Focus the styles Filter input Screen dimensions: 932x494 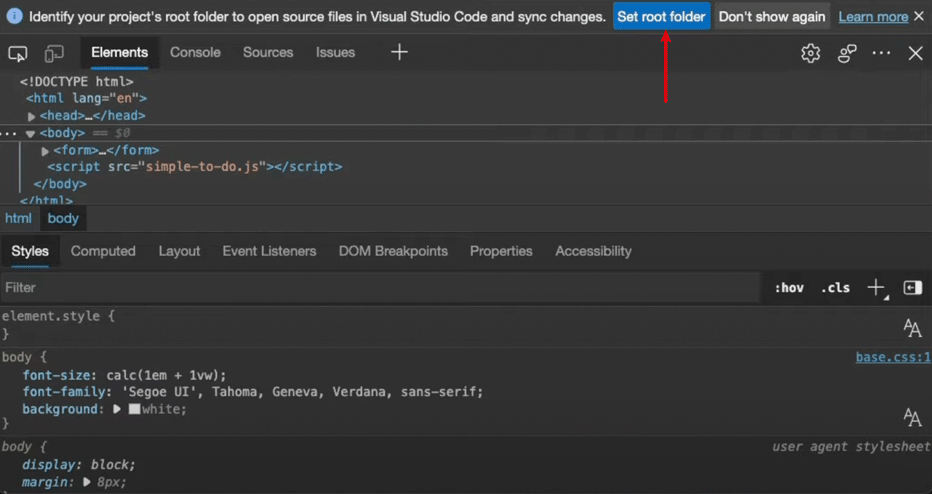(x=380, y=288)
